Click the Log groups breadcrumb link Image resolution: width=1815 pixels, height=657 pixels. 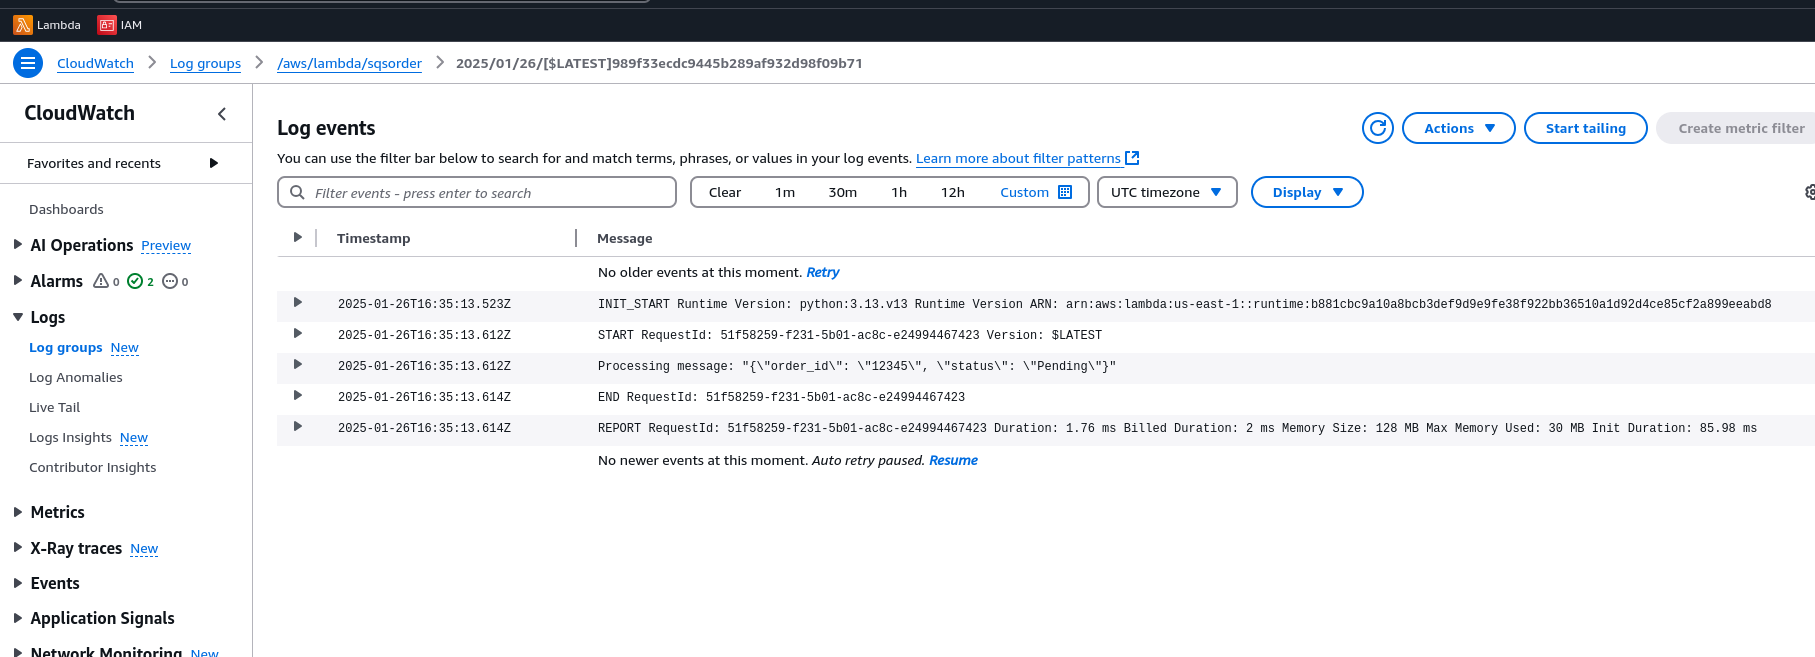(x=205, y=63)
